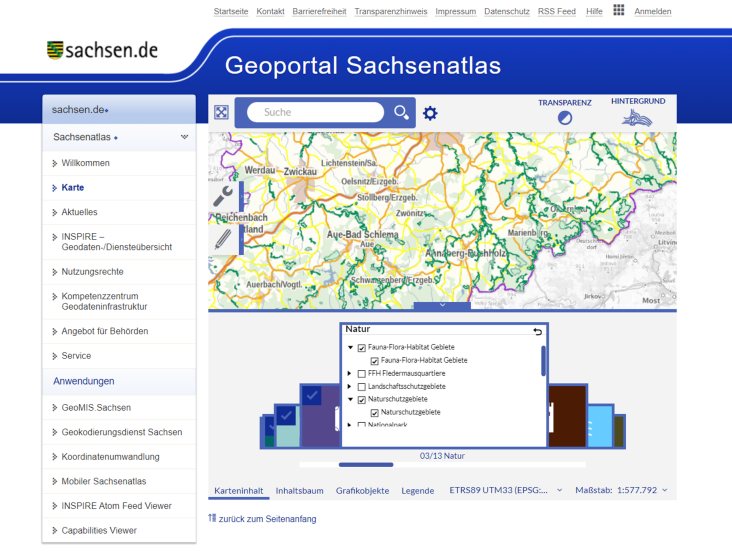The height and width of the screenshot is (557, 732).
Task: Switch to Inhaltsbaum tab
Action: click(299, 491)
